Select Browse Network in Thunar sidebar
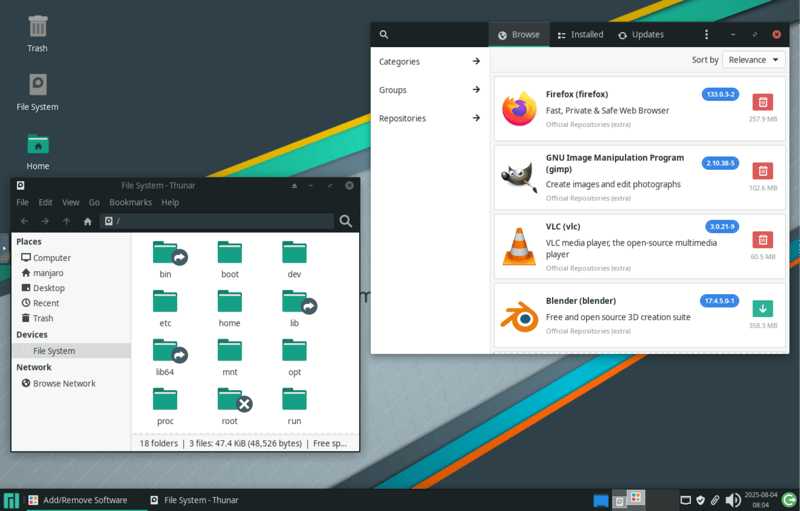Viewport: 800px width, 511px height. pos(64,383)
